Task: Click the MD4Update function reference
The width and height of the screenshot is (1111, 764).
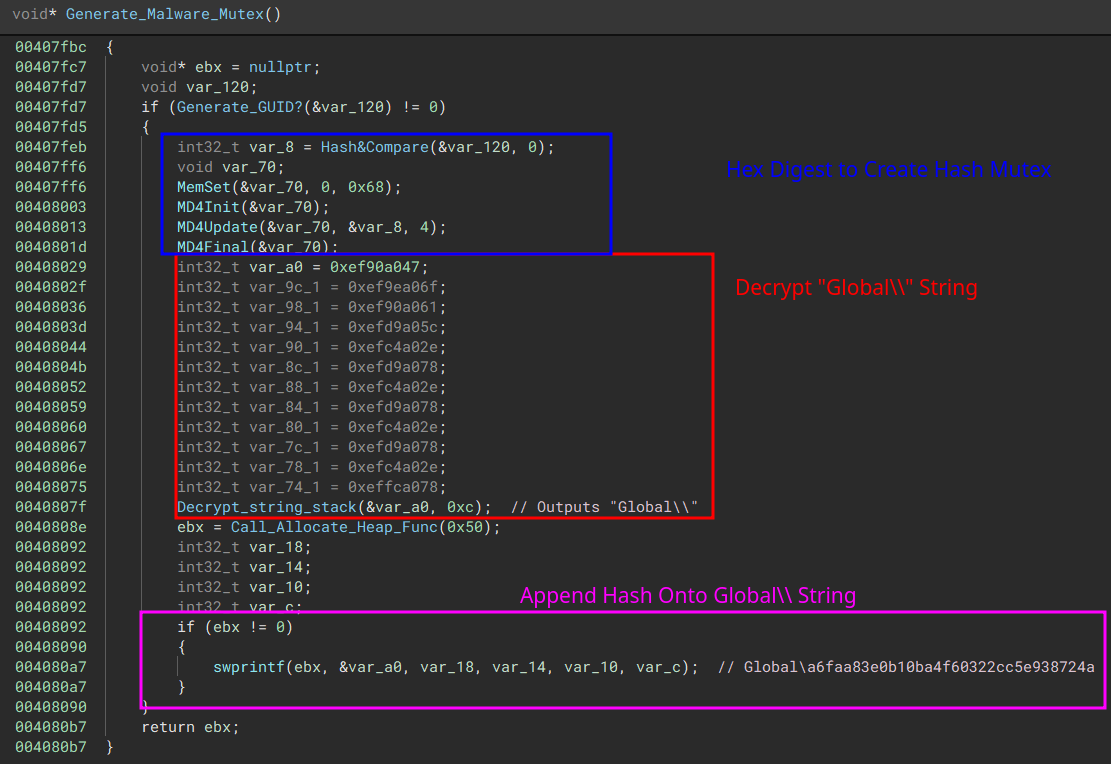Action: tap(216, 226)
